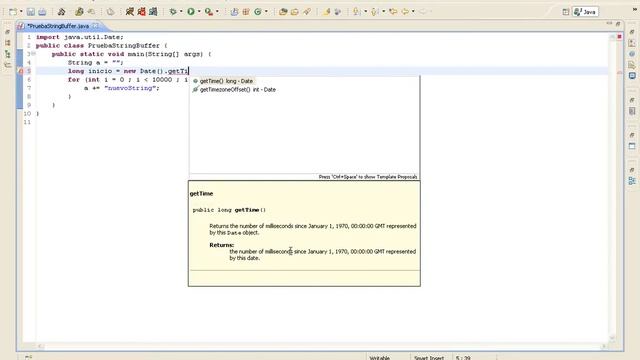Viewport: 640px width, 360px height.
Task: Click the error marker on line 5
Action: tap(20, 71)
